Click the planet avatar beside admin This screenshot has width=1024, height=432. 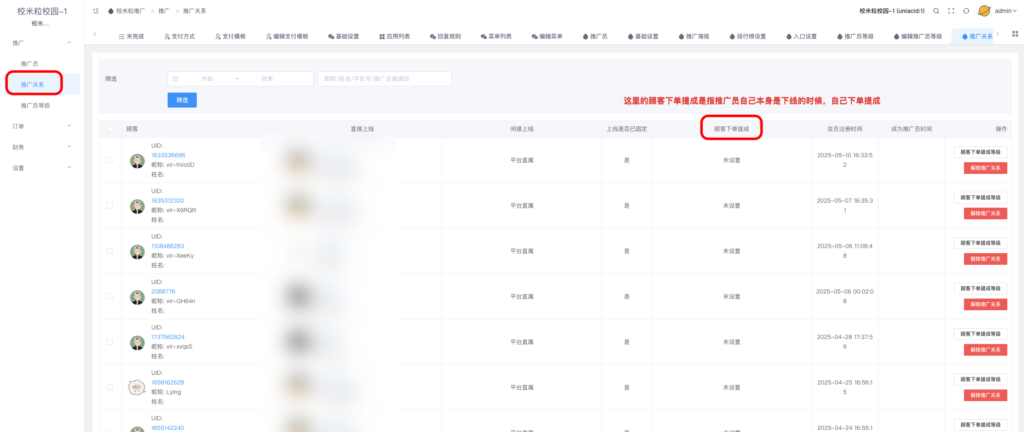point(984,11)
